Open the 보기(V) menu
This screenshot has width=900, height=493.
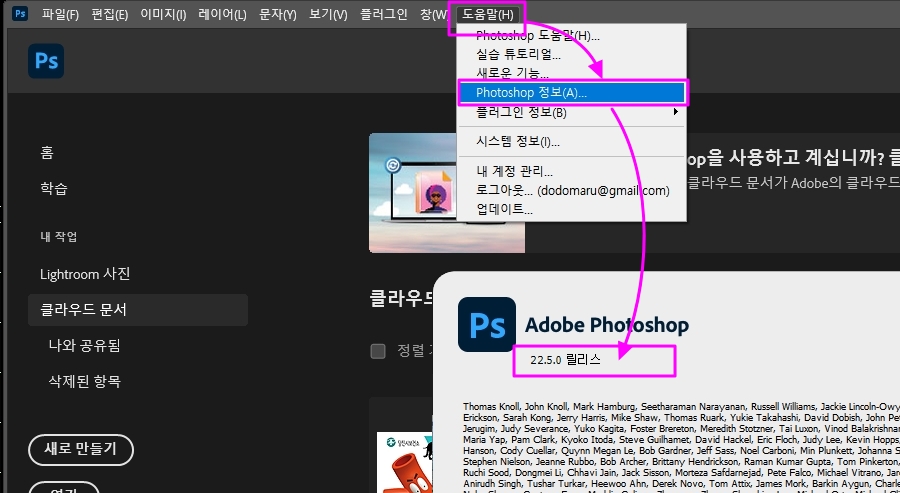(x=328, y=14)
